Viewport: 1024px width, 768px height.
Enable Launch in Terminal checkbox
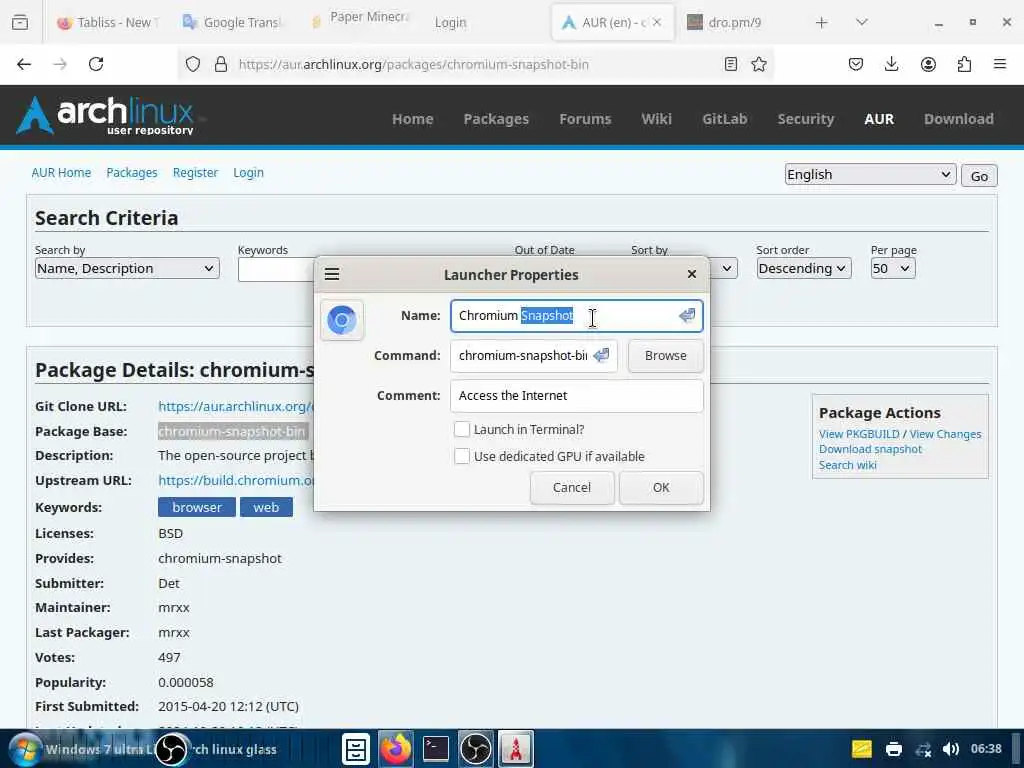pyautogui.click(x=462, y=429)
